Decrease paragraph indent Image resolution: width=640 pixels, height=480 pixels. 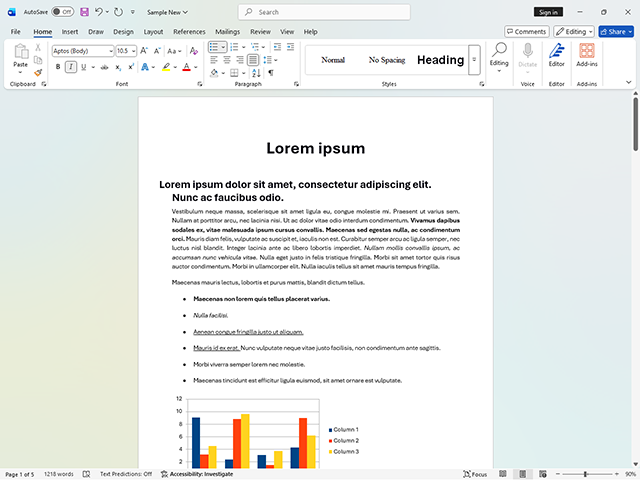278,47
